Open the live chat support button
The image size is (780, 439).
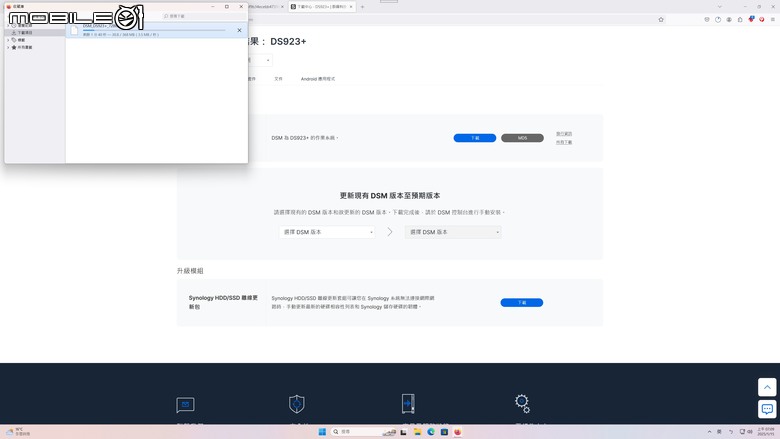click(767, 409)
